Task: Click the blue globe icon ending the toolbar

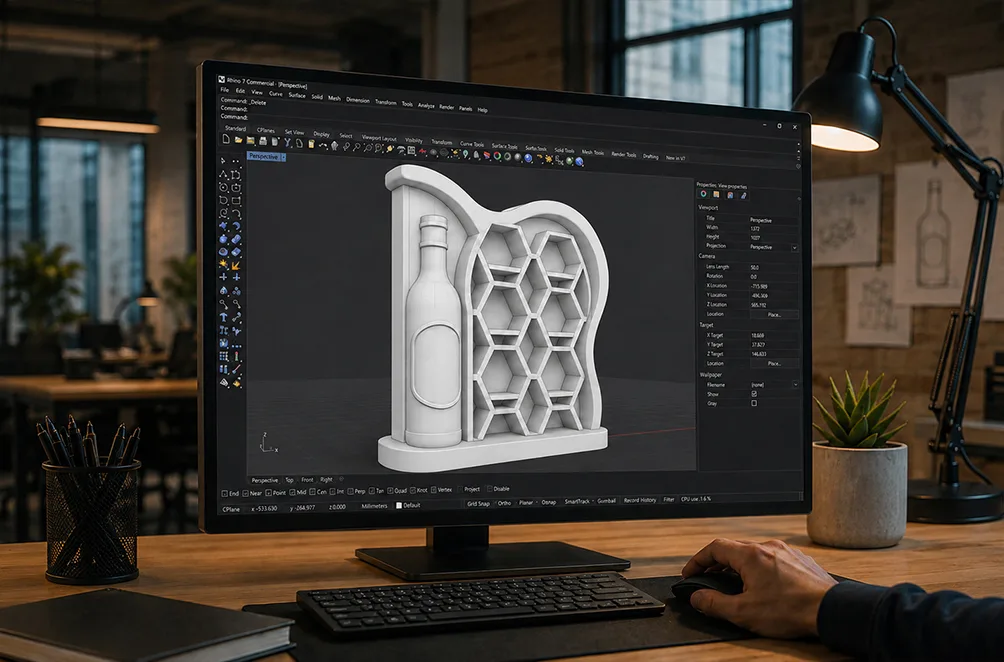Action: 579,161
